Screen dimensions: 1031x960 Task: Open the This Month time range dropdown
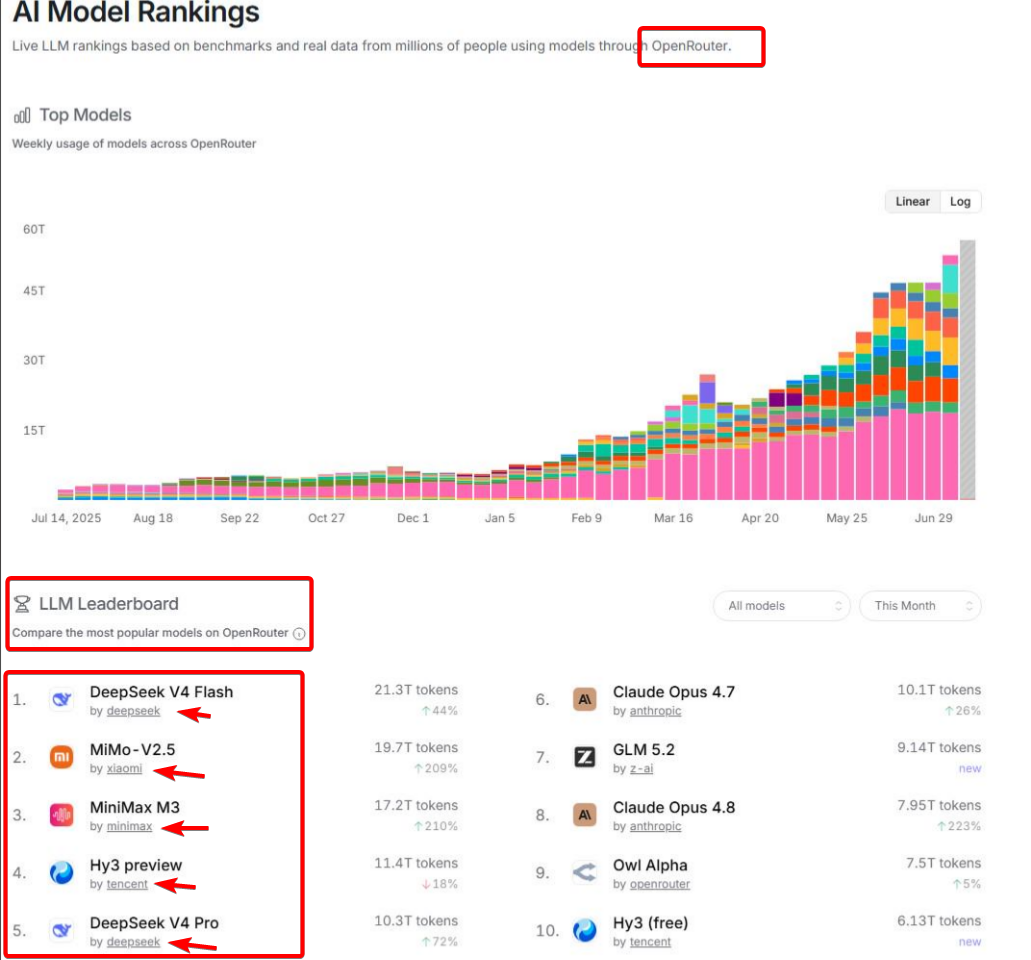921,606
